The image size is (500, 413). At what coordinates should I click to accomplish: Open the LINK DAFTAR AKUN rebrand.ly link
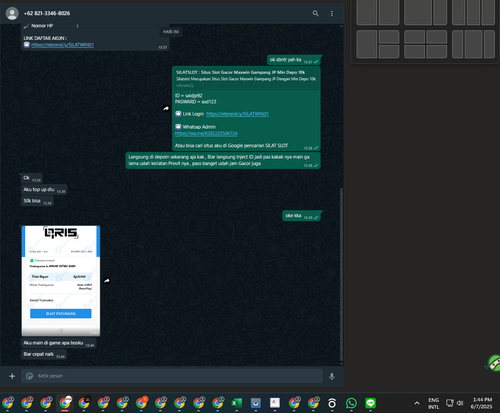[x=62, y=45]
